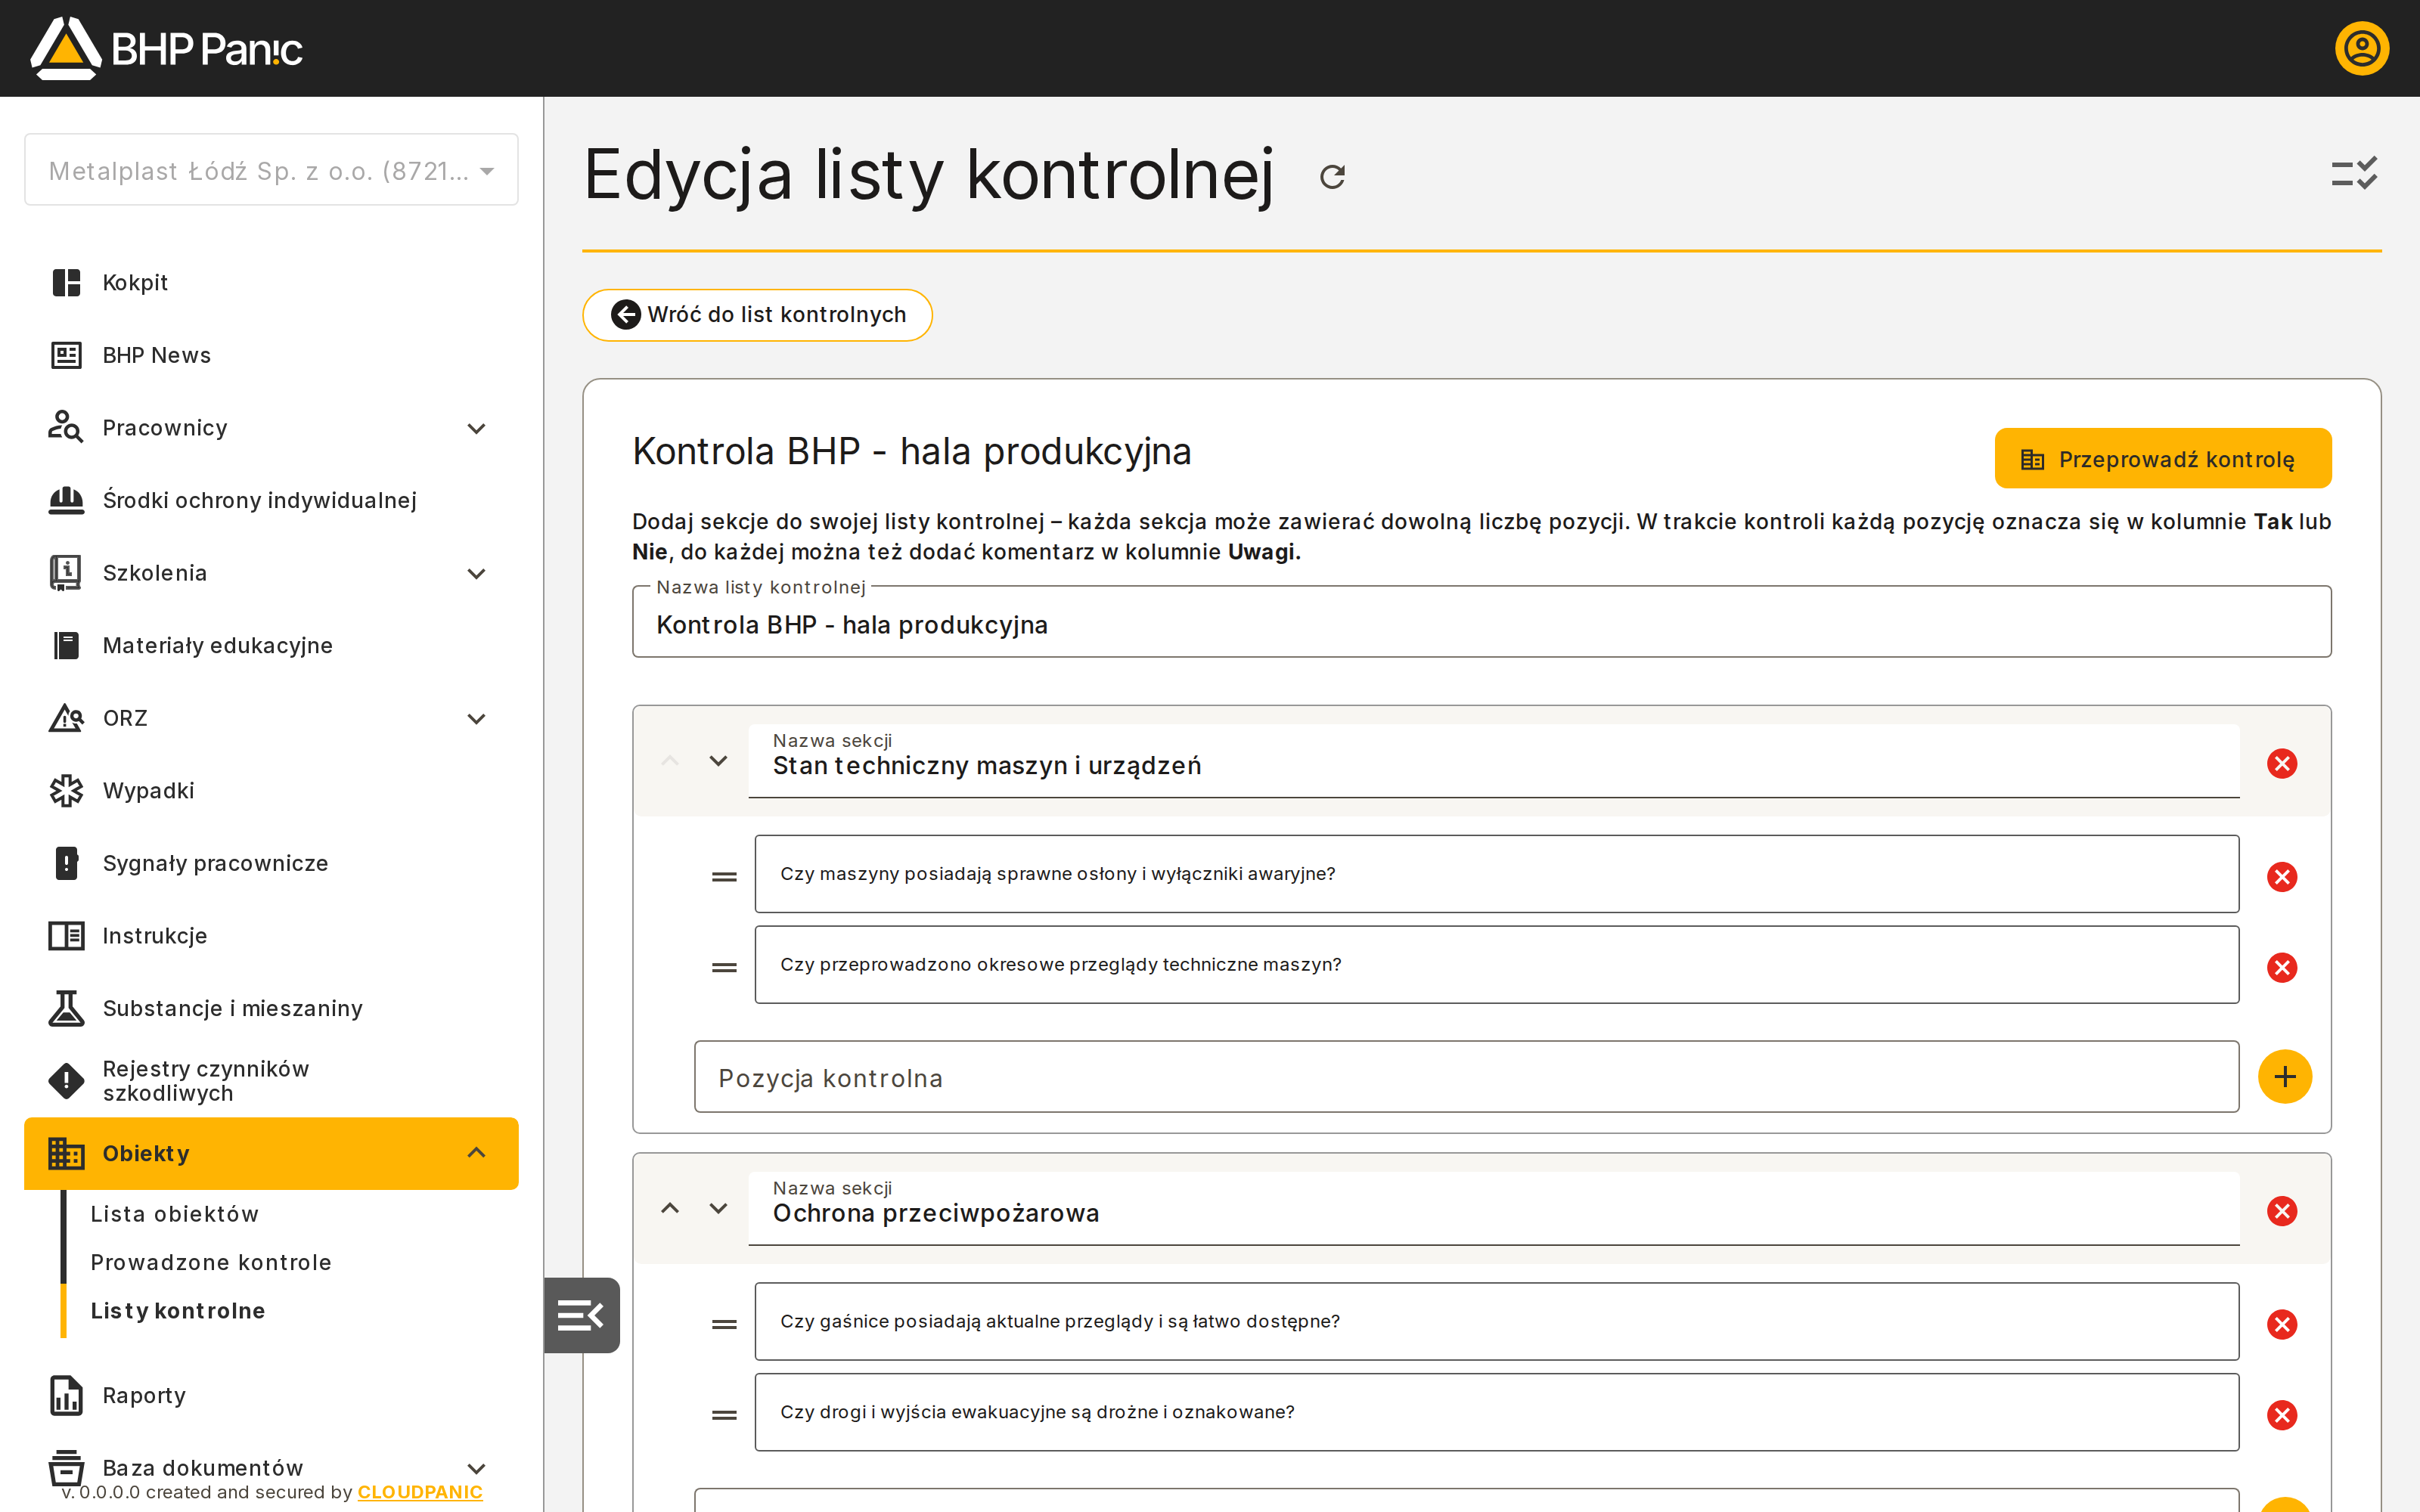This screenshot has height=1512, width=2420.
Task: Focus the 'Pozycja kontrolna' input field
Action: (1466, 1077)
